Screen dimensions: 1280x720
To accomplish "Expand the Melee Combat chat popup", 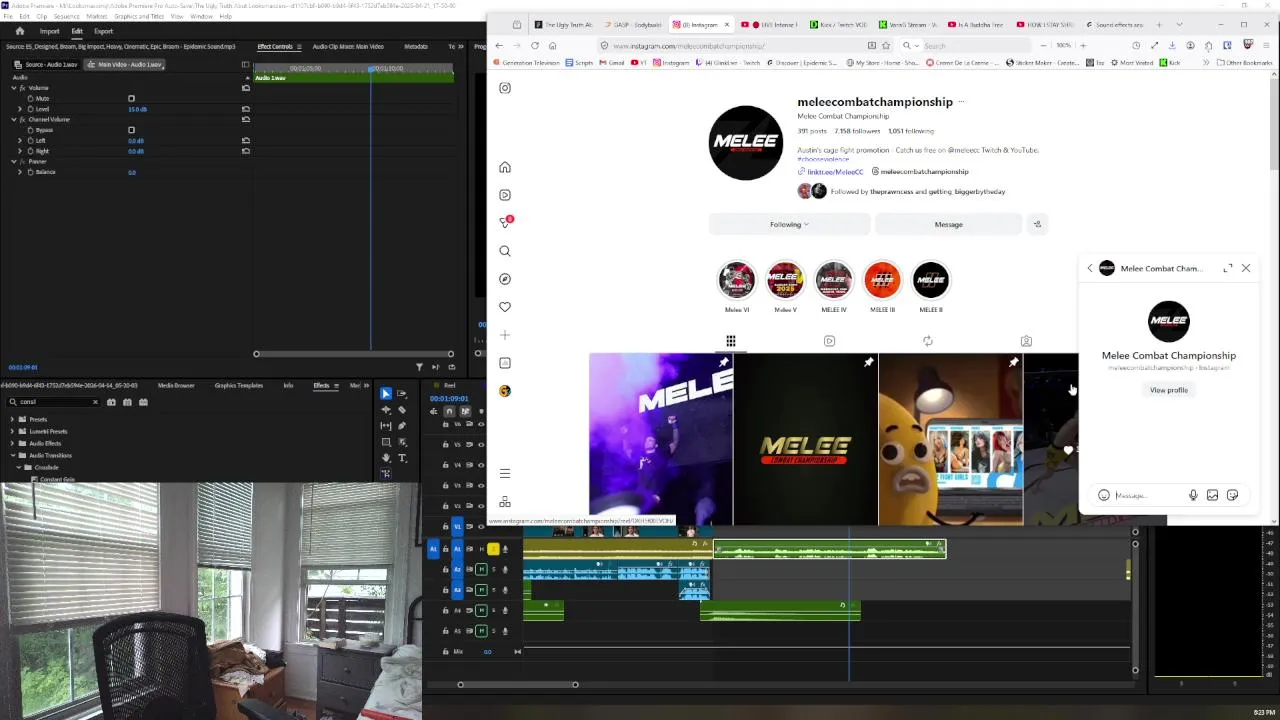I will click(x=1228, y=268).
